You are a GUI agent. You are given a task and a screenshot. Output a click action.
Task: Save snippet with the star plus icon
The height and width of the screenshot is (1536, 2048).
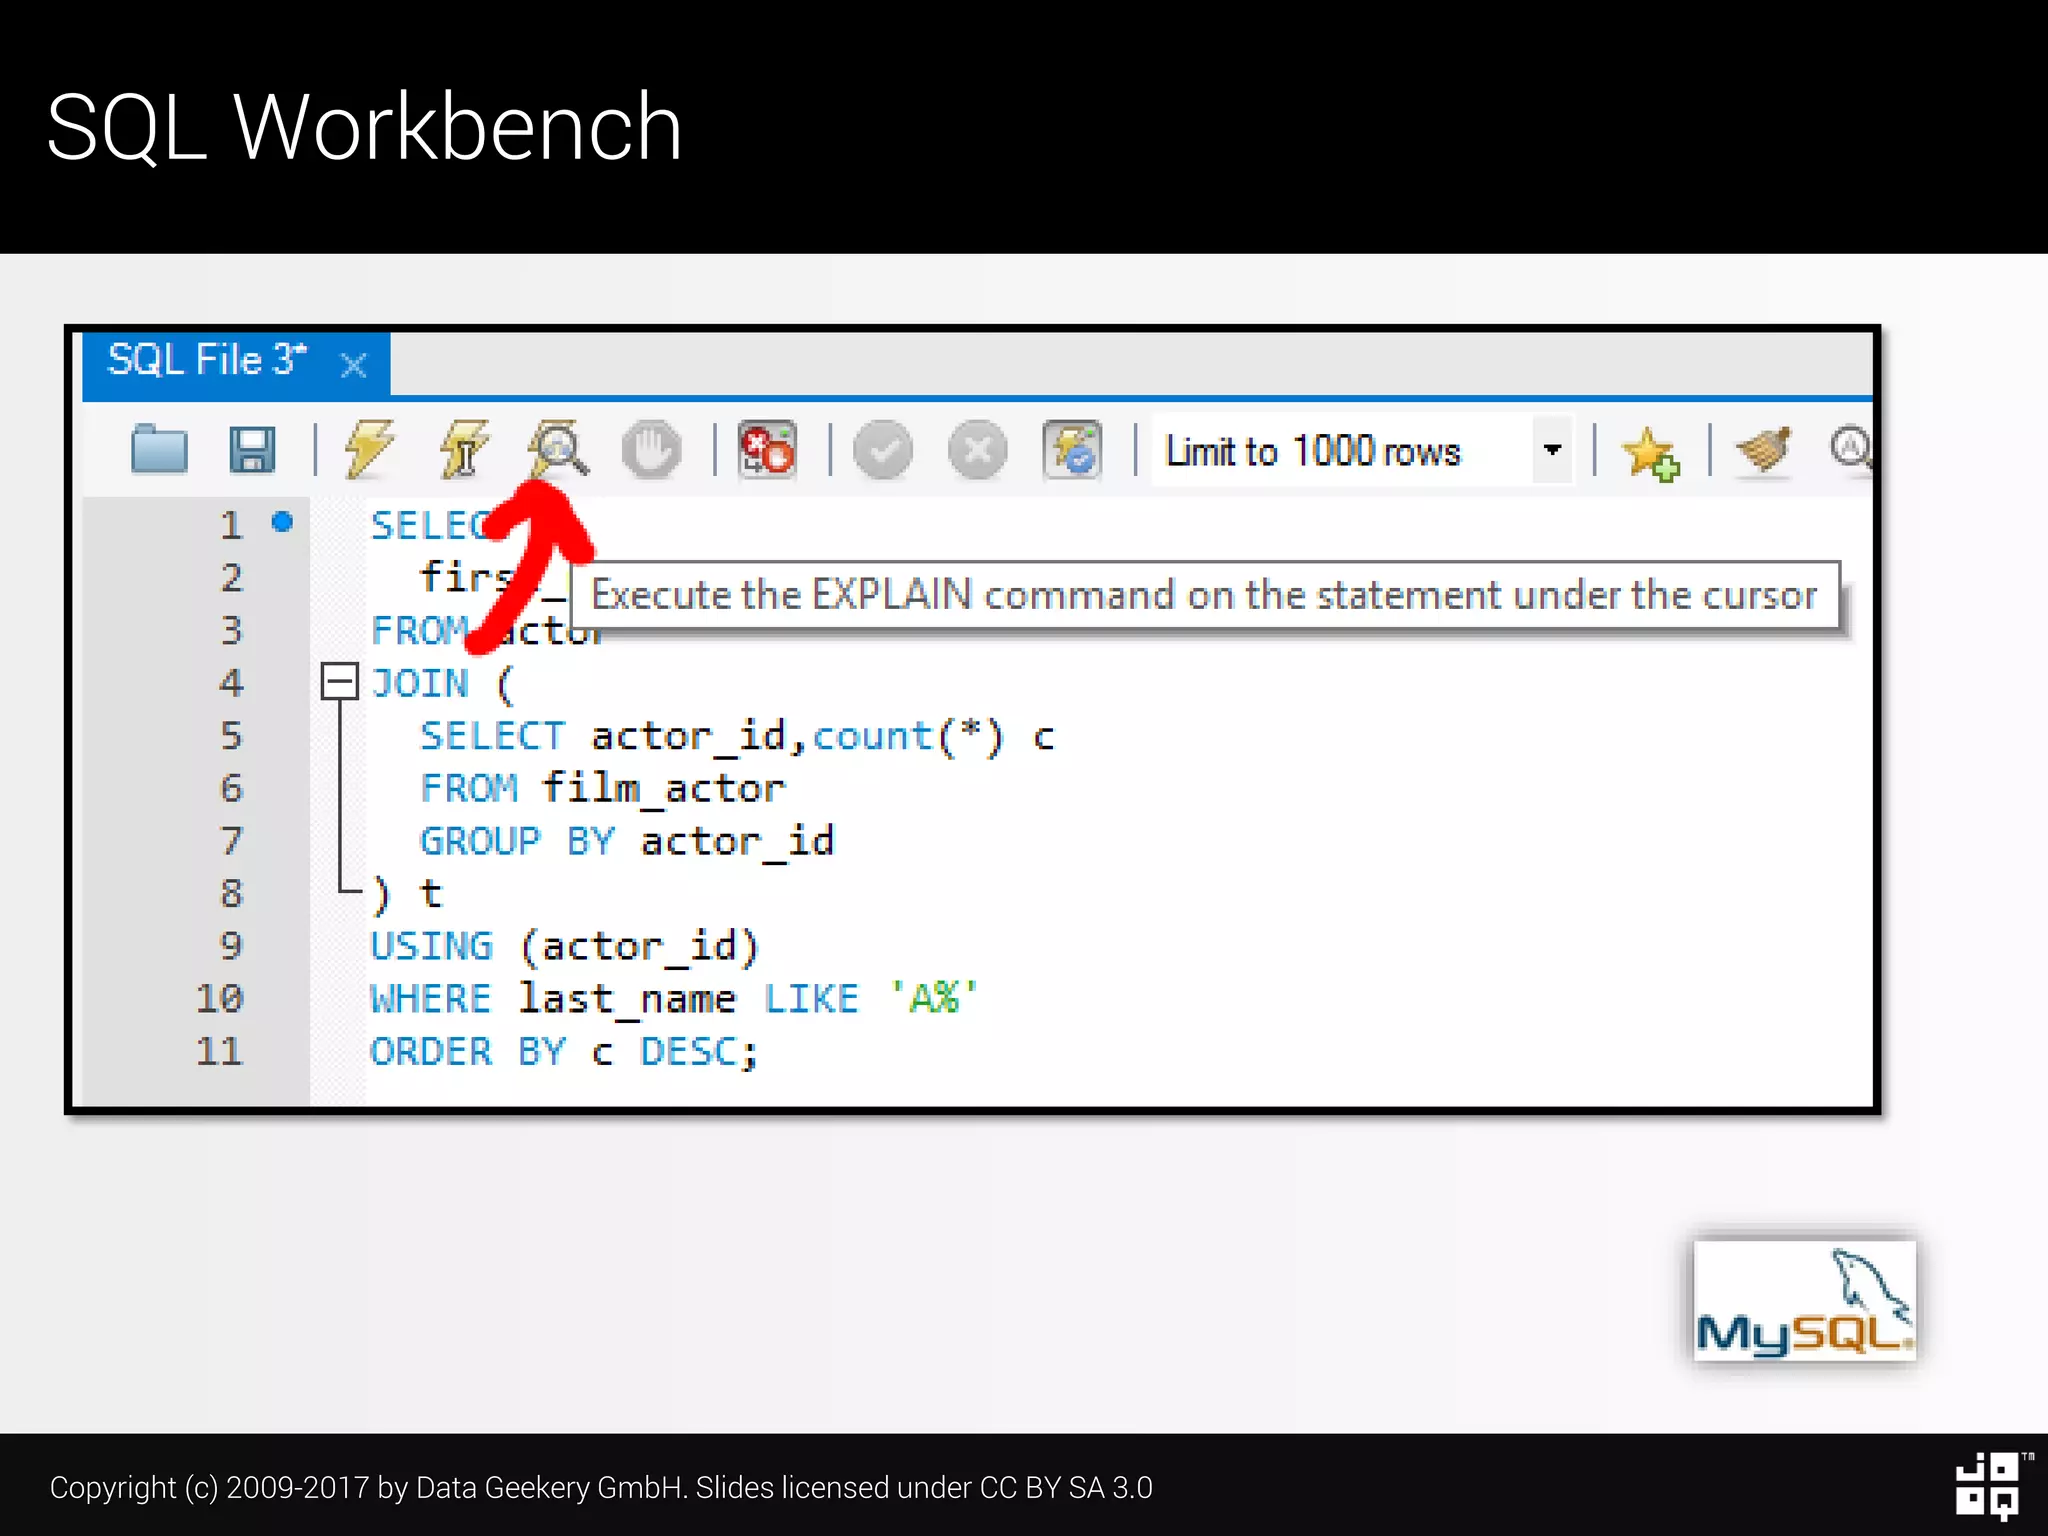point(1650,452)
